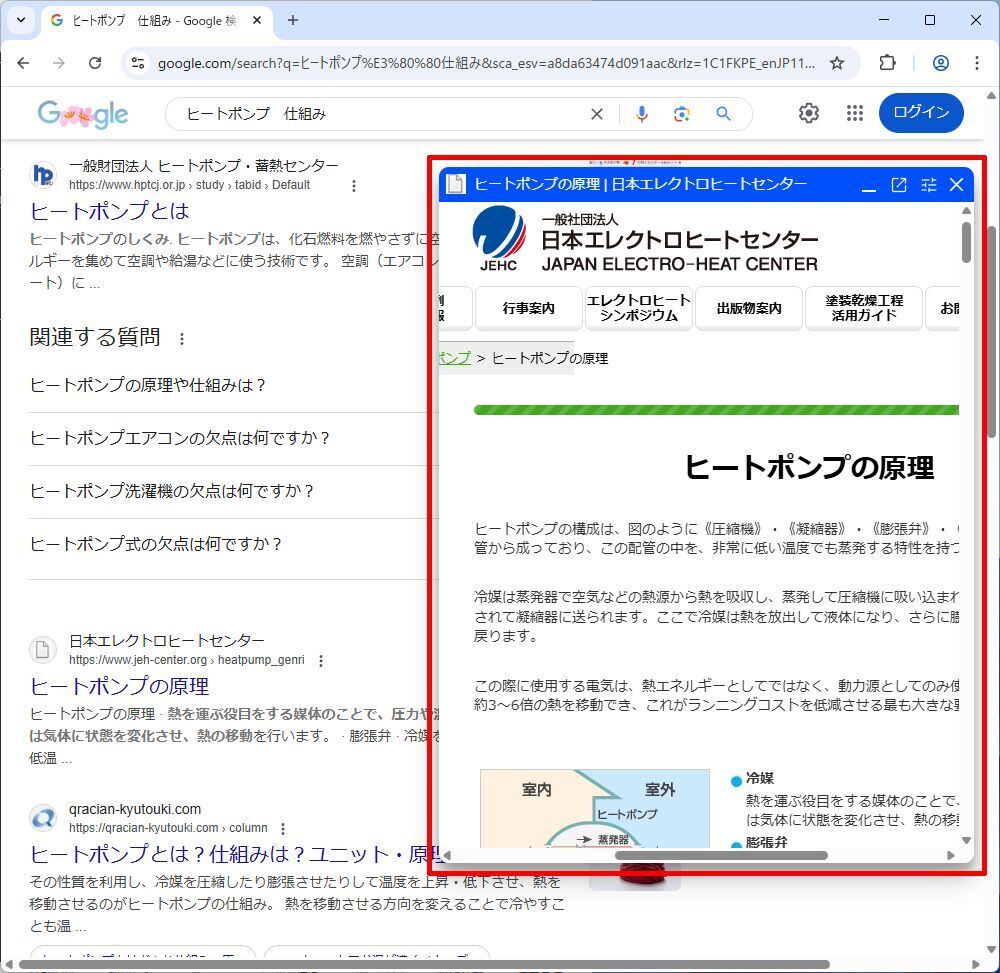Click the preview scroll-down arrow
Image resolution: width=1000 pixels, height=973 pixels.
click(966, 841)
